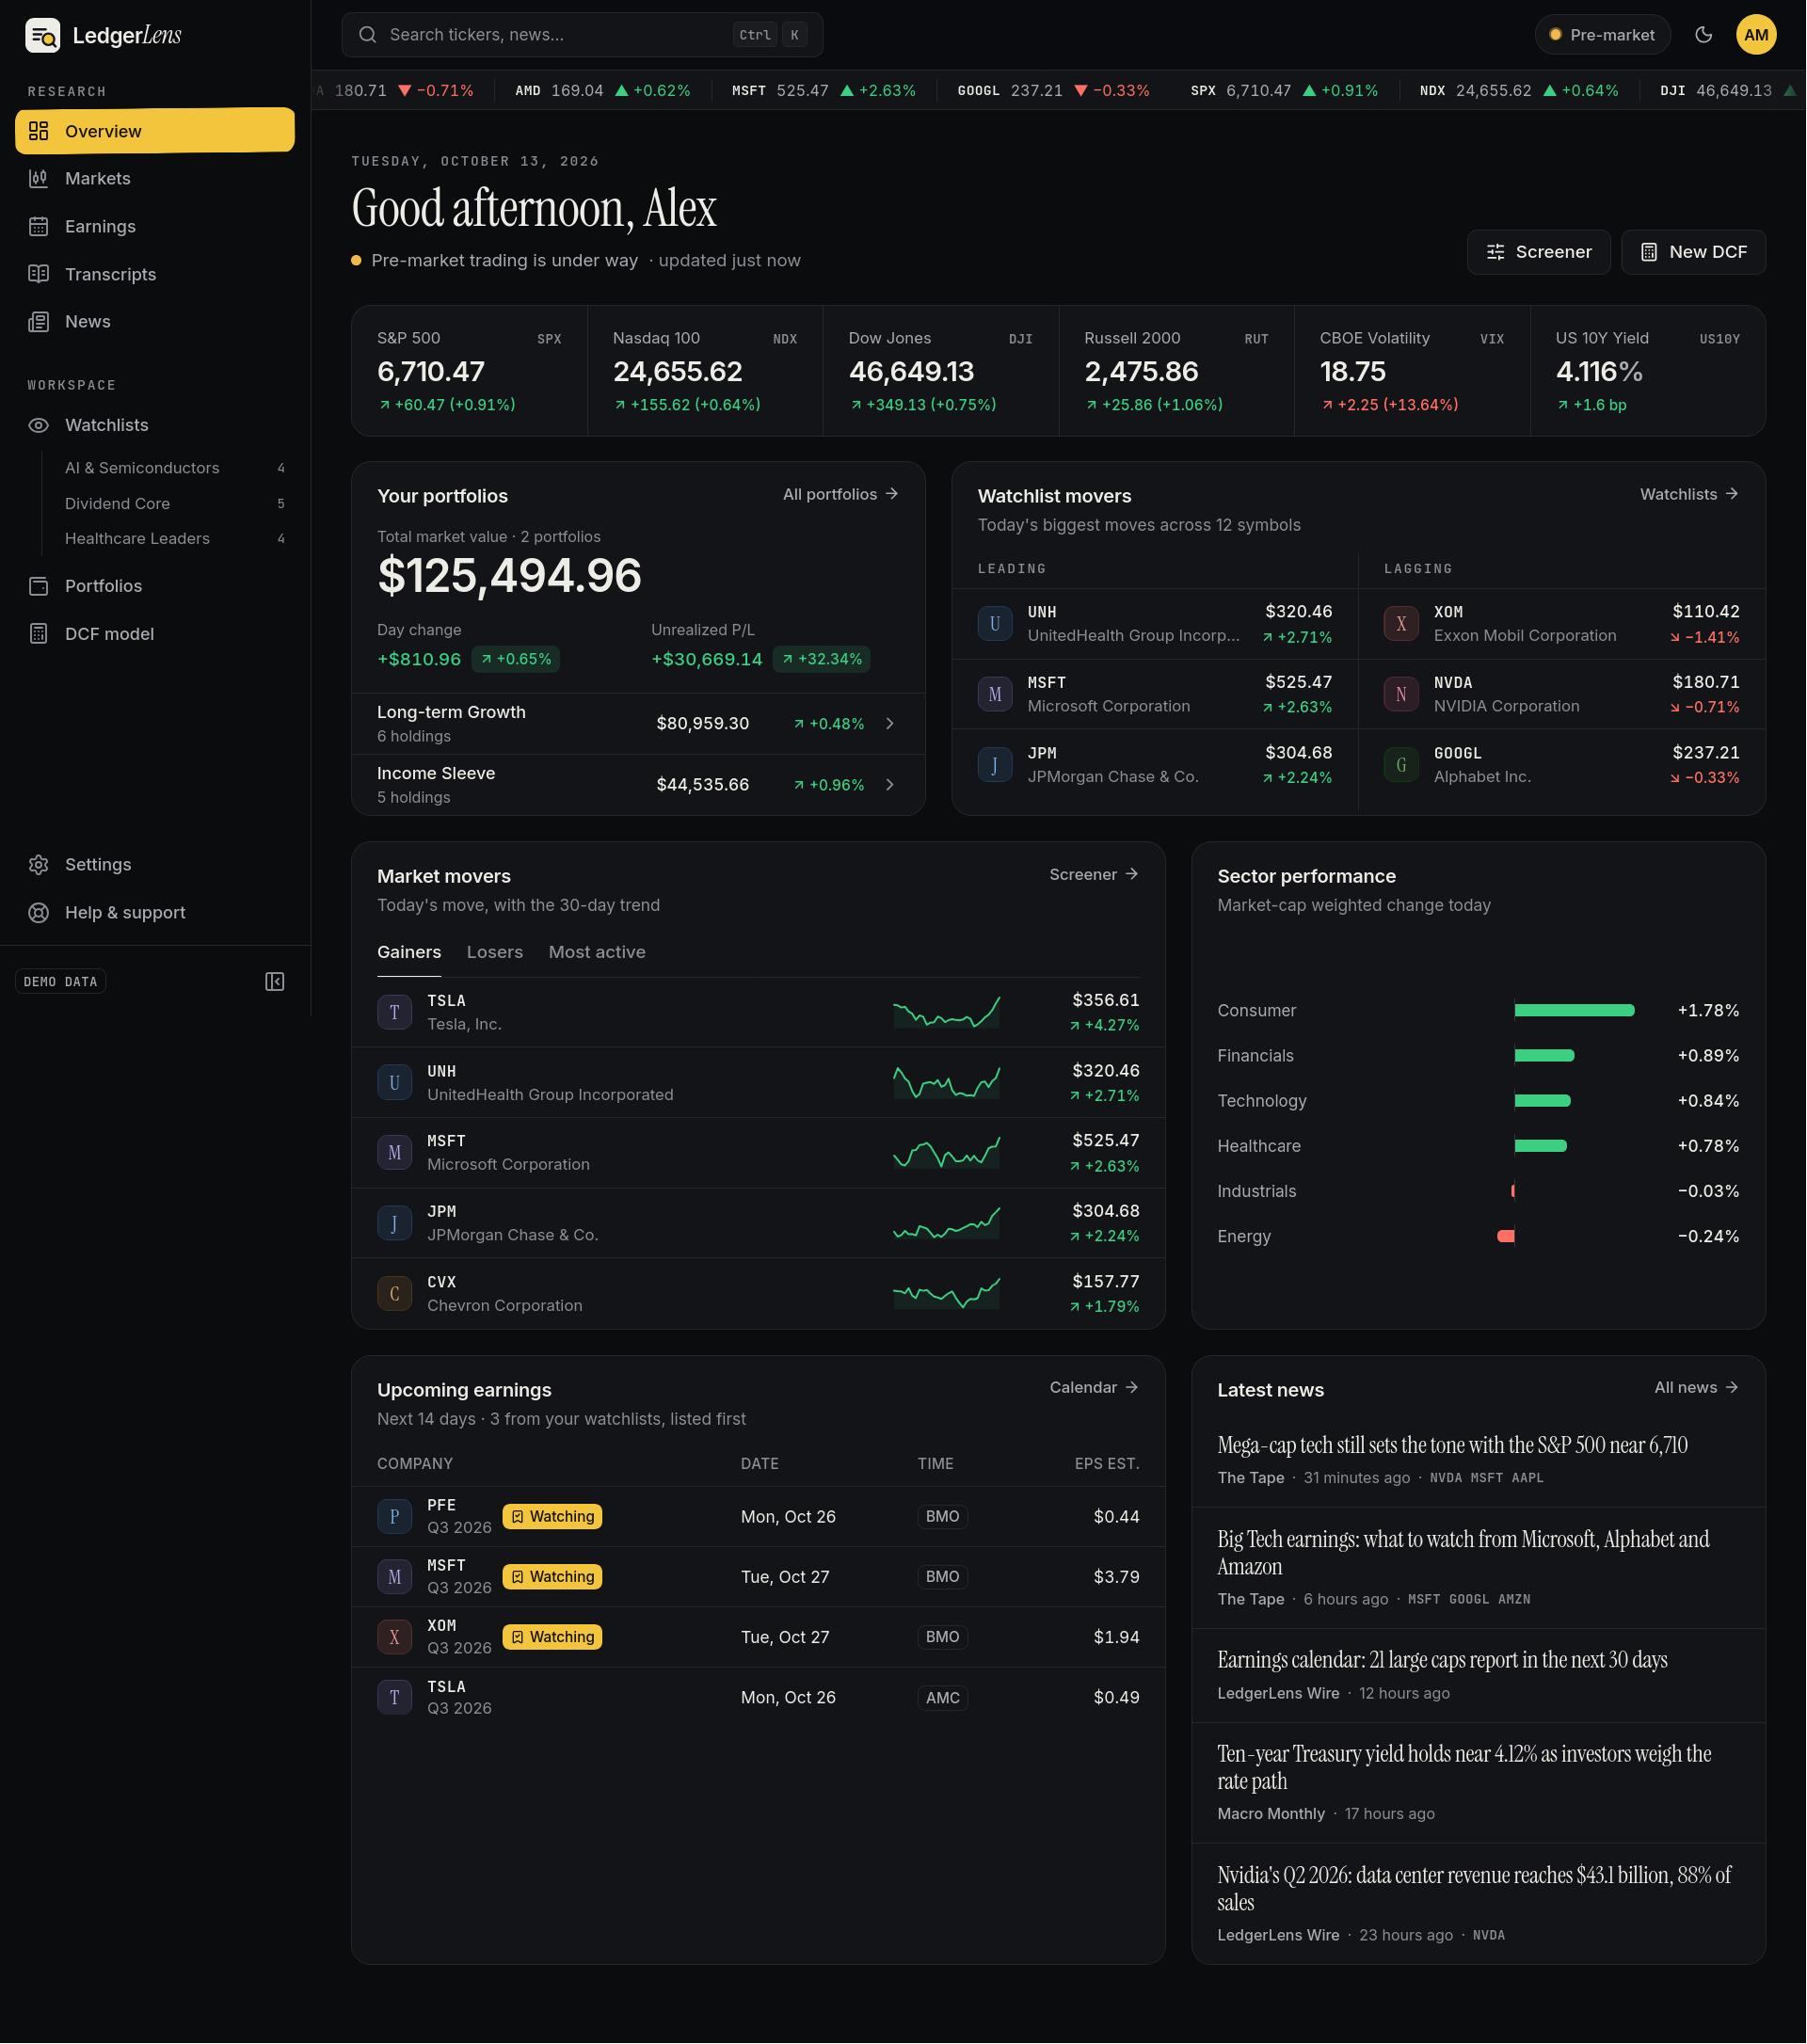Click the Settings gear icon
1807x2044 pixels.
point(39,865)
